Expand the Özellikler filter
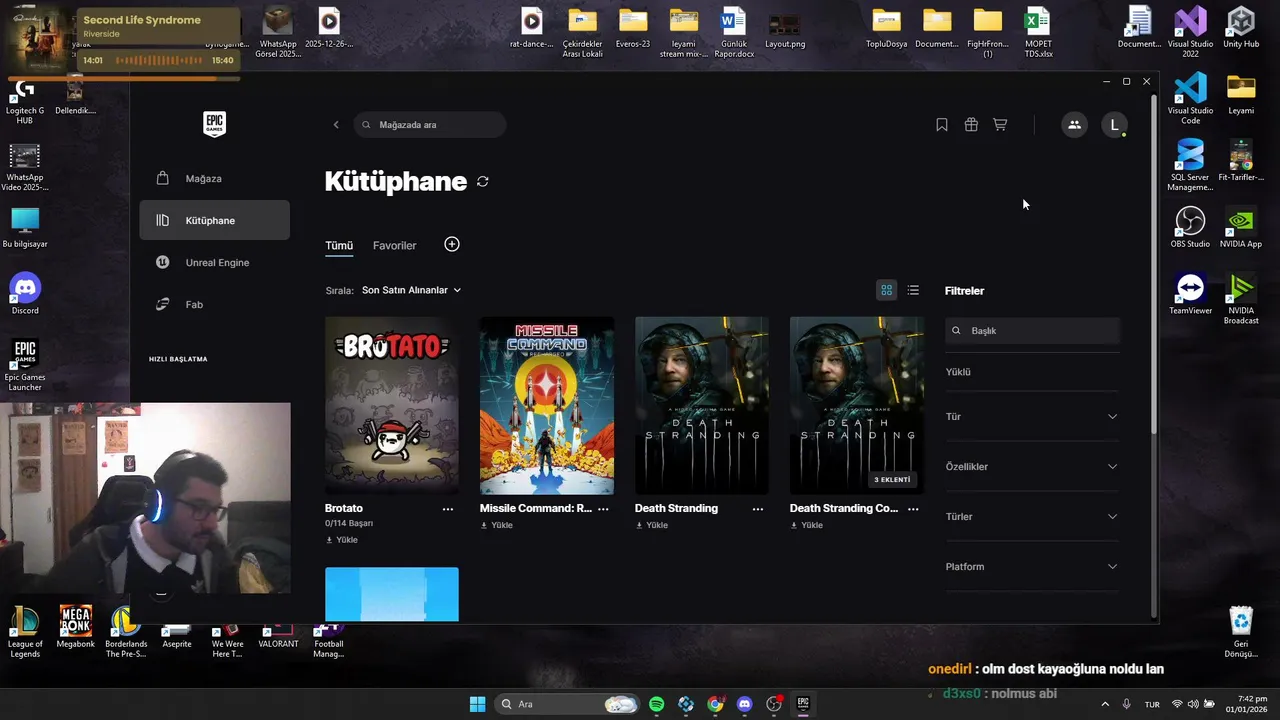The image size is (1280, 720). pyautogui.click(x=1032, y=467)
